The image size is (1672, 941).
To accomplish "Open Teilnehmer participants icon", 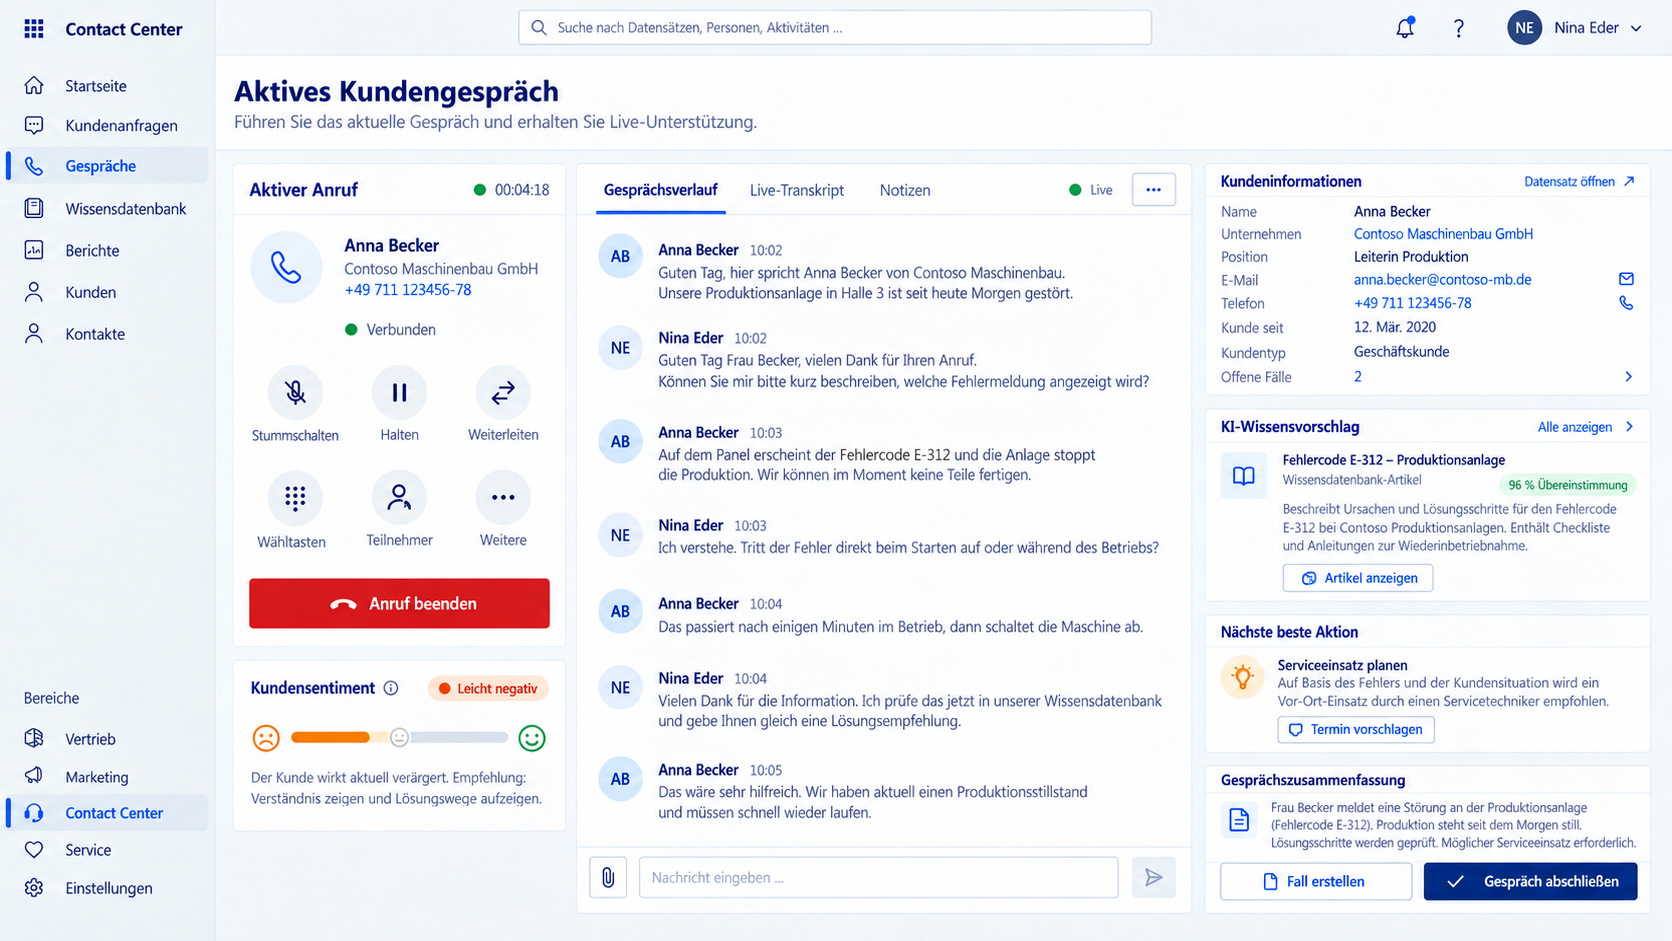I will point(399,497).
